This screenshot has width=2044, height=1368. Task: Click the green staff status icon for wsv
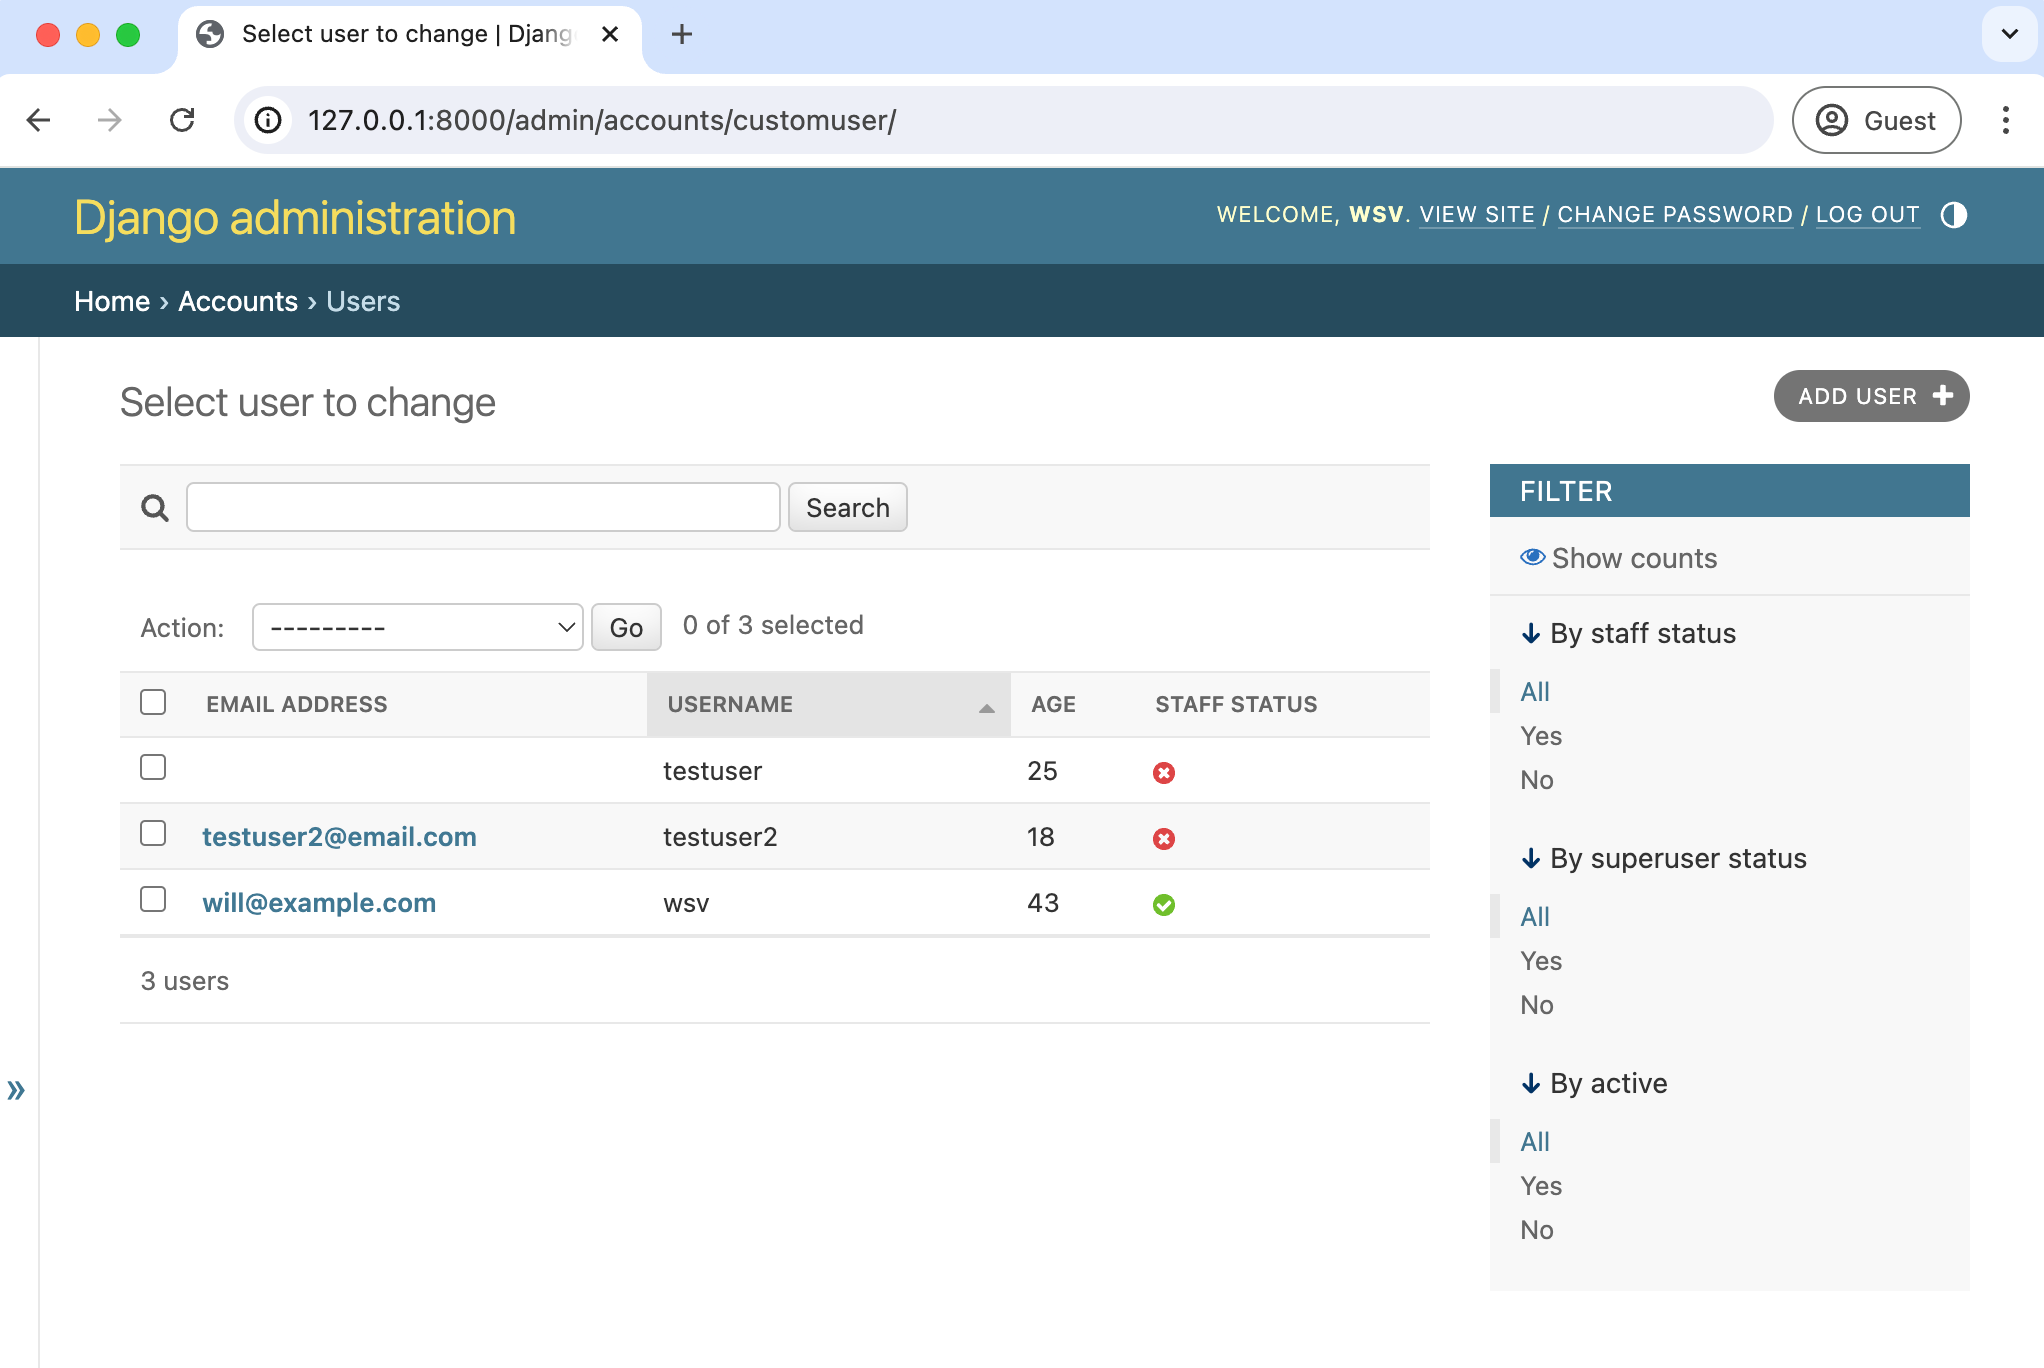tap(1164, 905)
